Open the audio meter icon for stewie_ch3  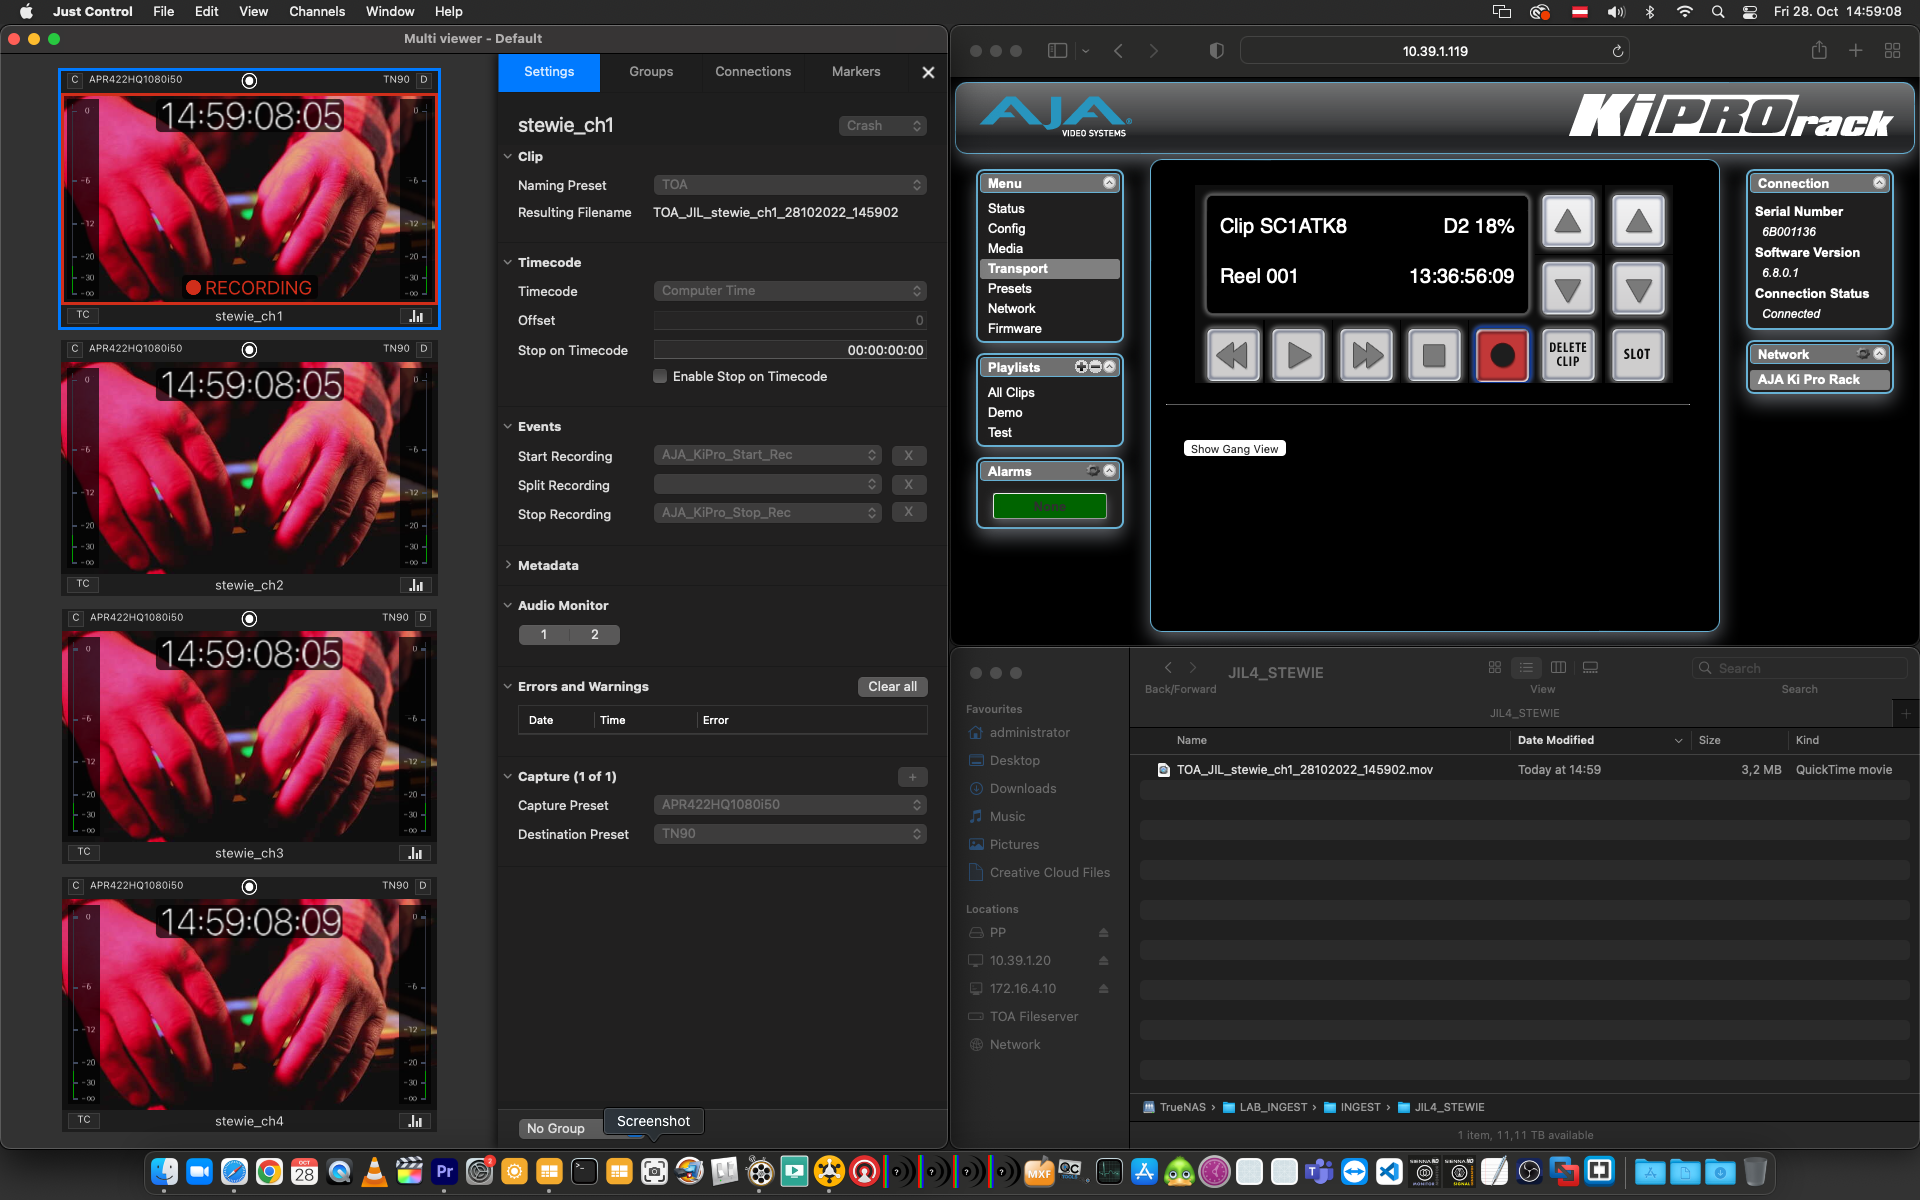pyautogui.click(x=416, y=853)
